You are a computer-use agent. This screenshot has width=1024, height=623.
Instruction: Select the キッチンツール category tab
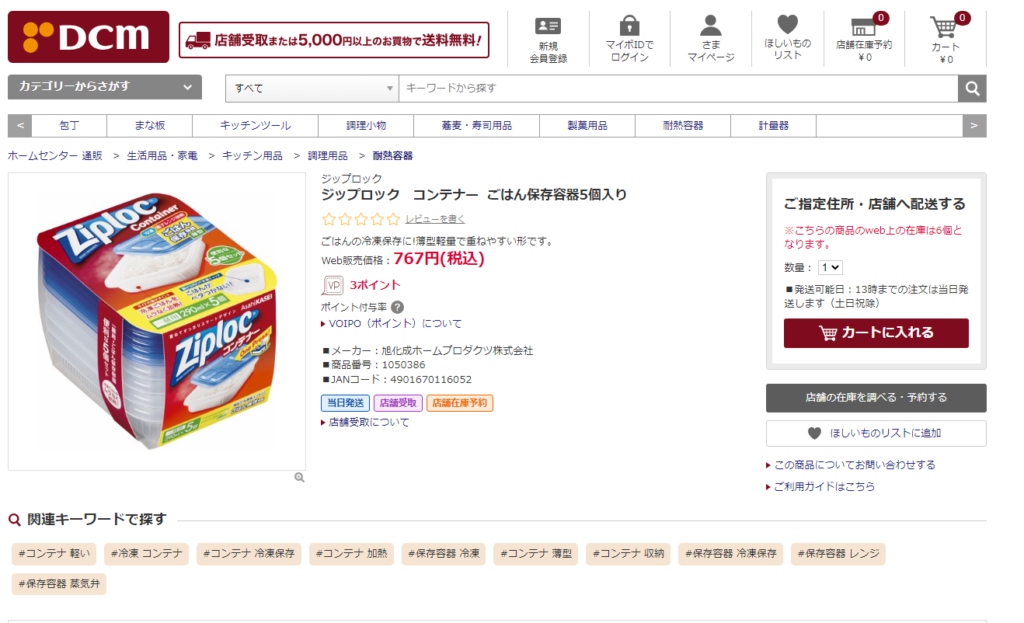[256, 126]
